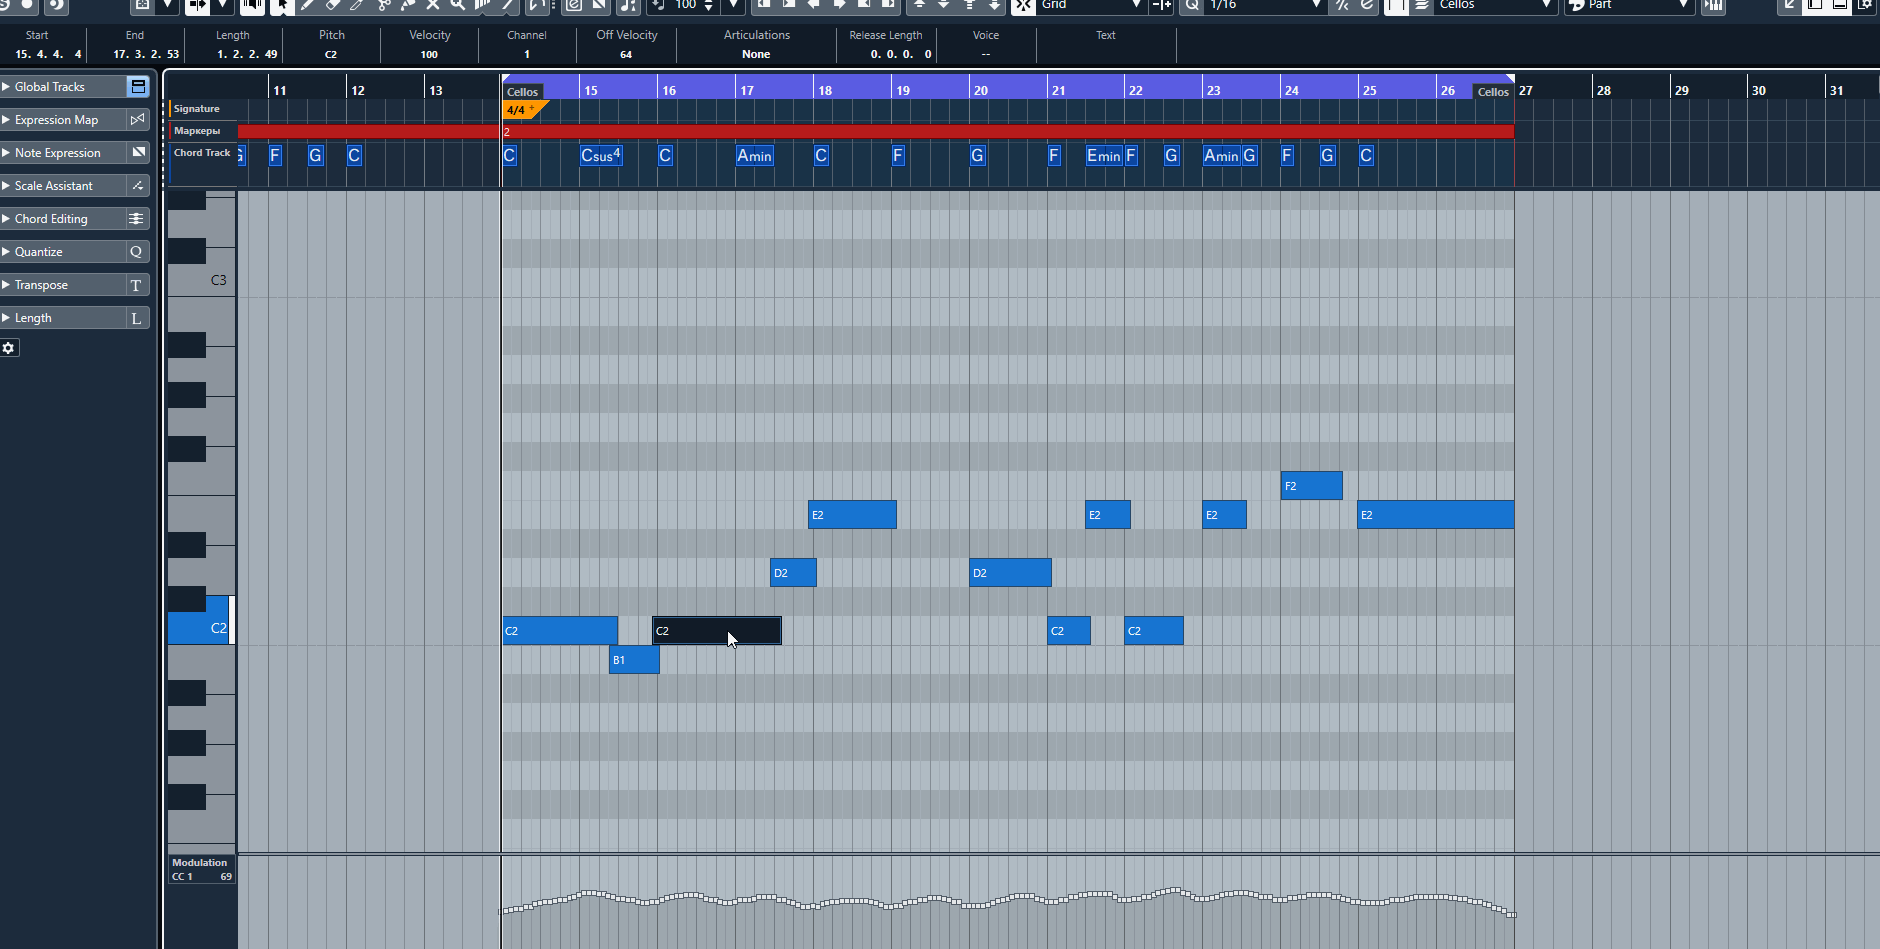This screenshot has height=949, width=1880.
Task: Select the first Amin chord event
Action: point(754,156)
